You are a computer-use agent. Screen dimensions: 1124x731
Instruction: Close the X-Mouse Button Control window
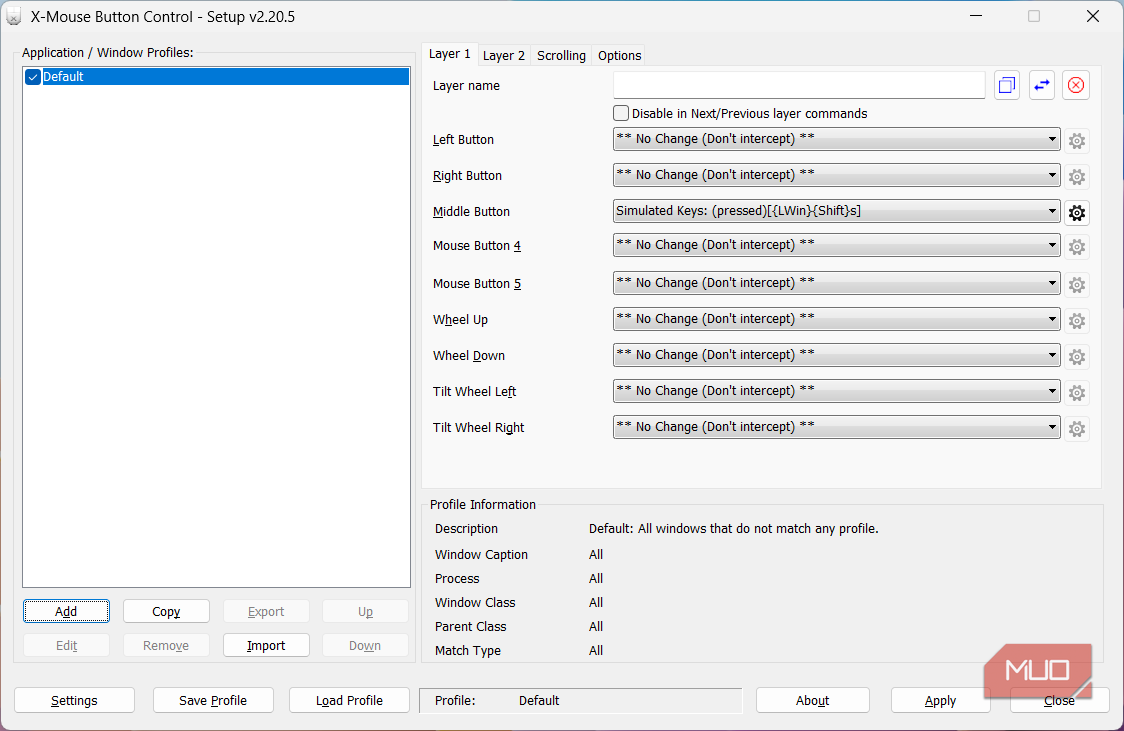[x=1092, y=16]
